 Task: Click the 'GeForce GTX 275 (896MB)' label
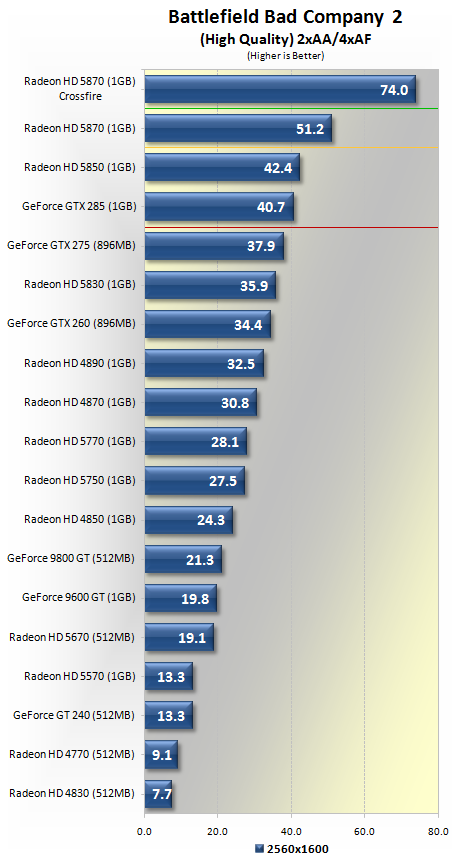[72, 245]
